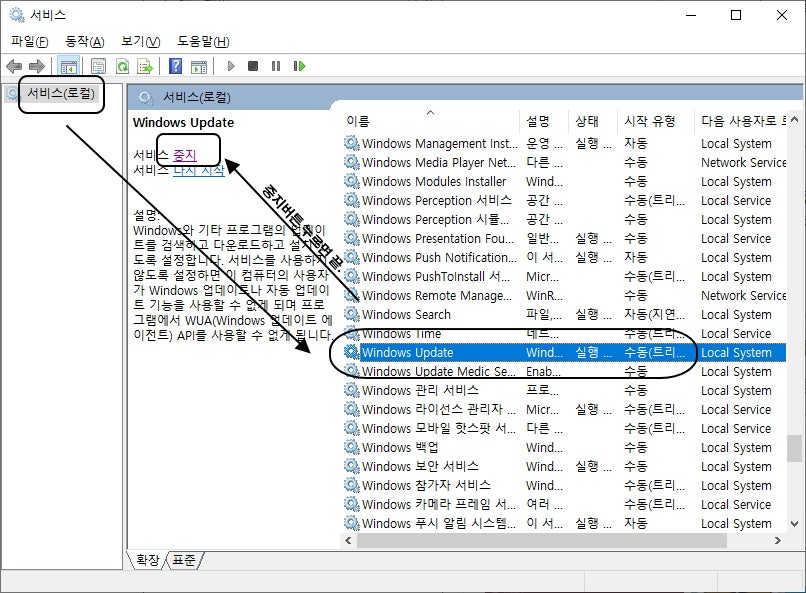Select Windows Perception 서비스 row
The height and width of the screenshot is (593, 806).
564,200
